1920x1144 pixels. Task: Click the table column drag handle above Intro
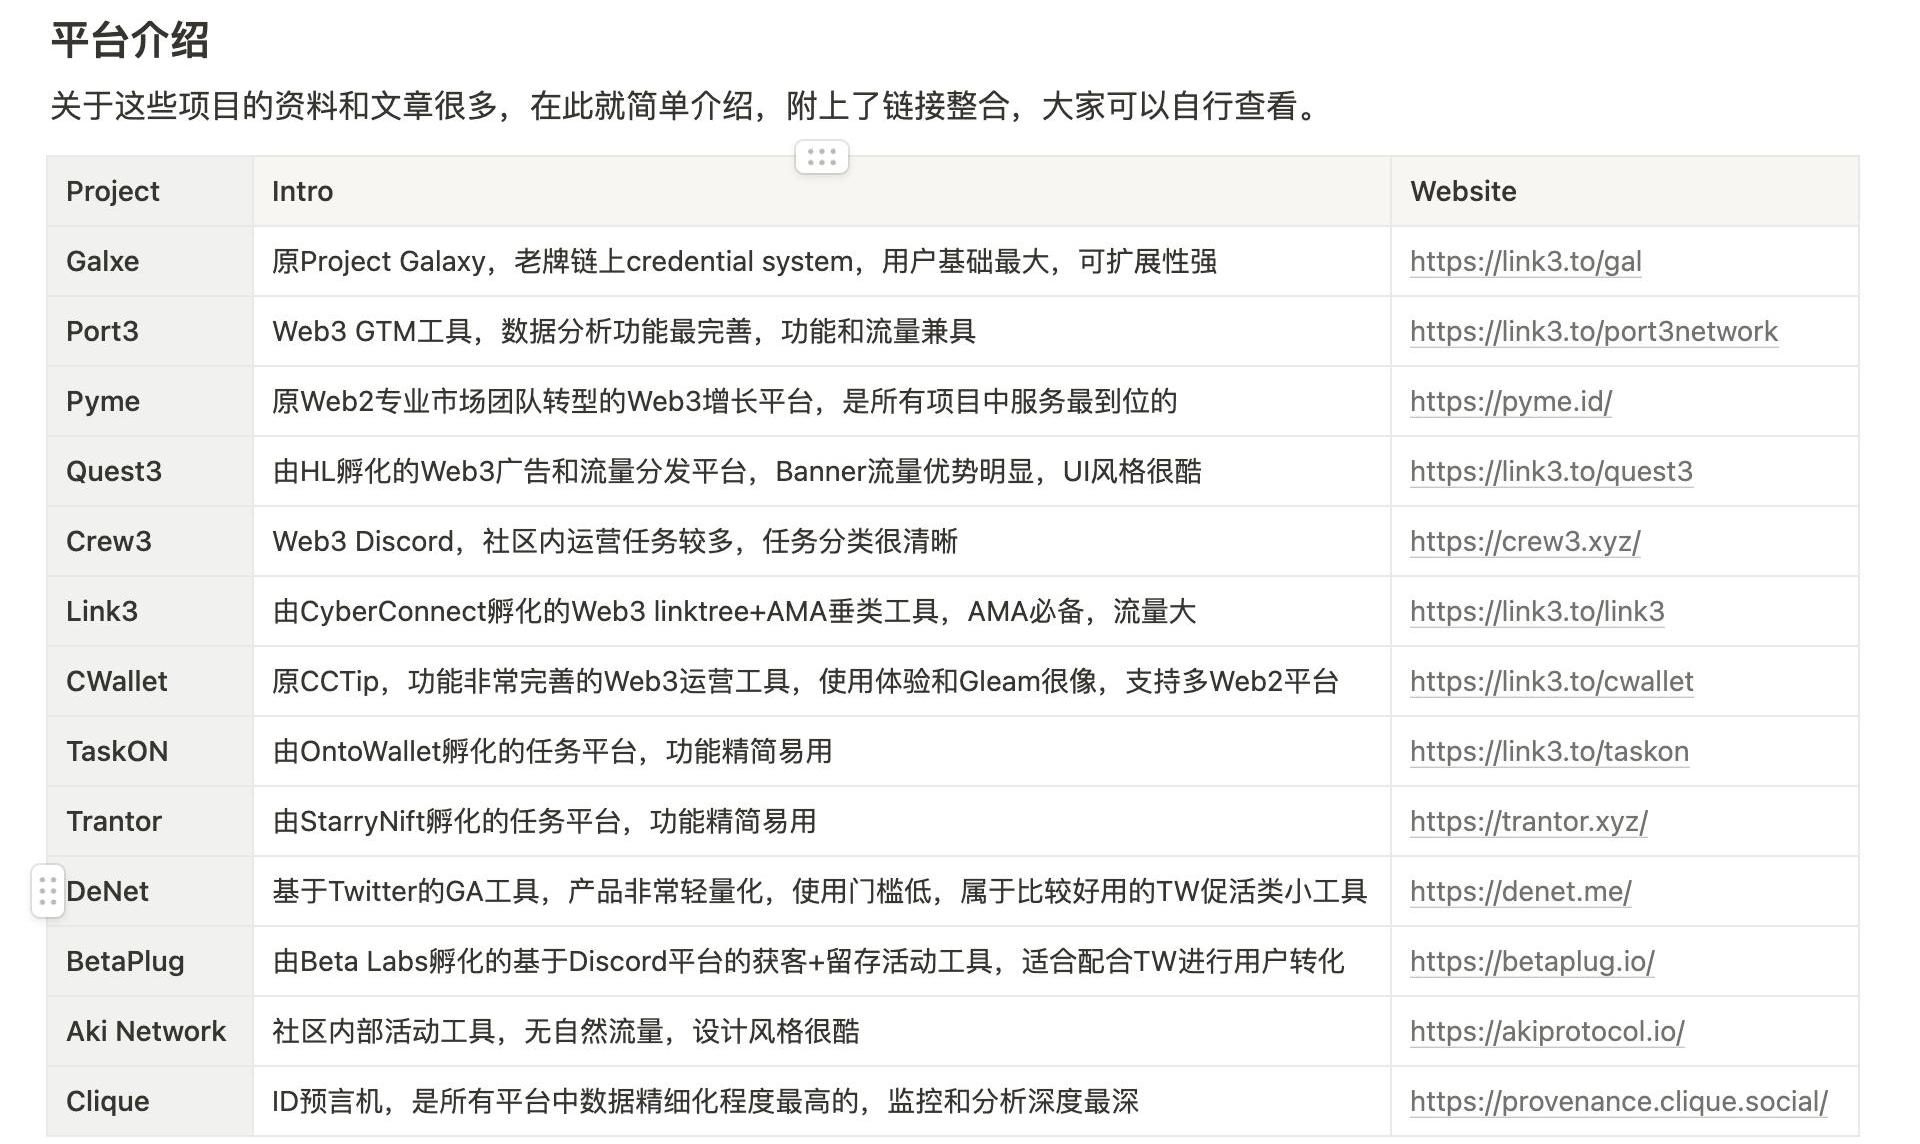(x=822, y=157)
